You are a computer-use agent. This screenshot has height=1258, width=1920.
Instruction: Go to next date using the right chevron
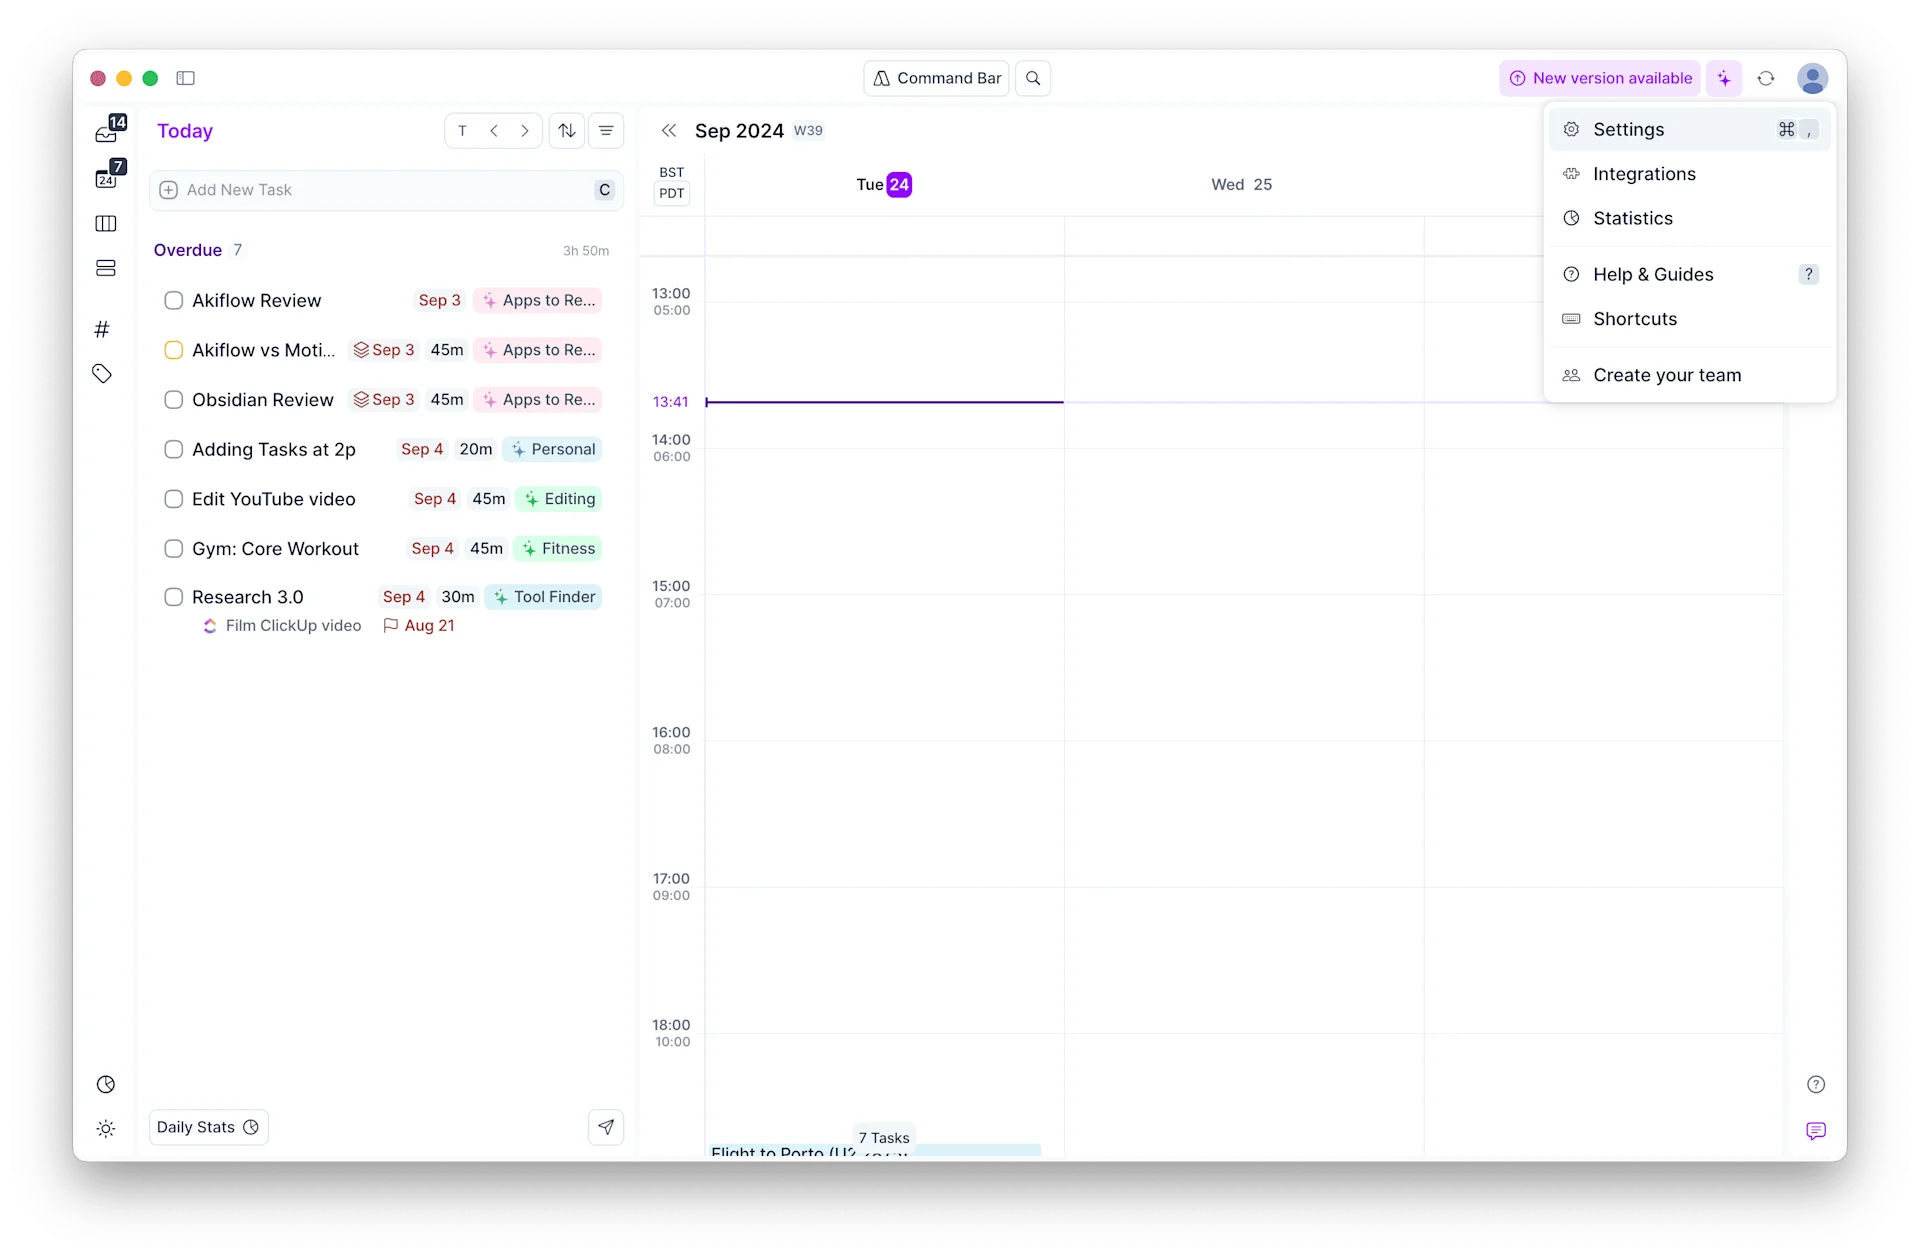[x=525, y=130]
